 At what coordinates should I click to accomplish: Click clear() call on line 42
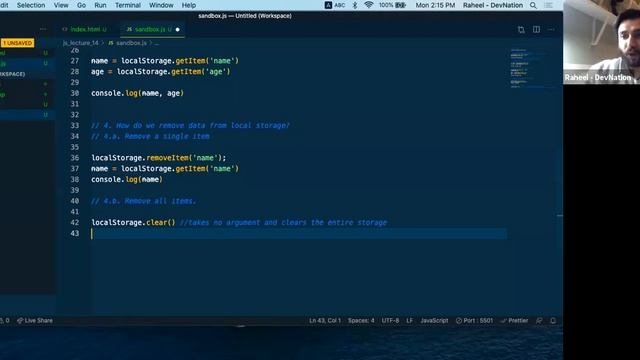(x=160, y=222)
